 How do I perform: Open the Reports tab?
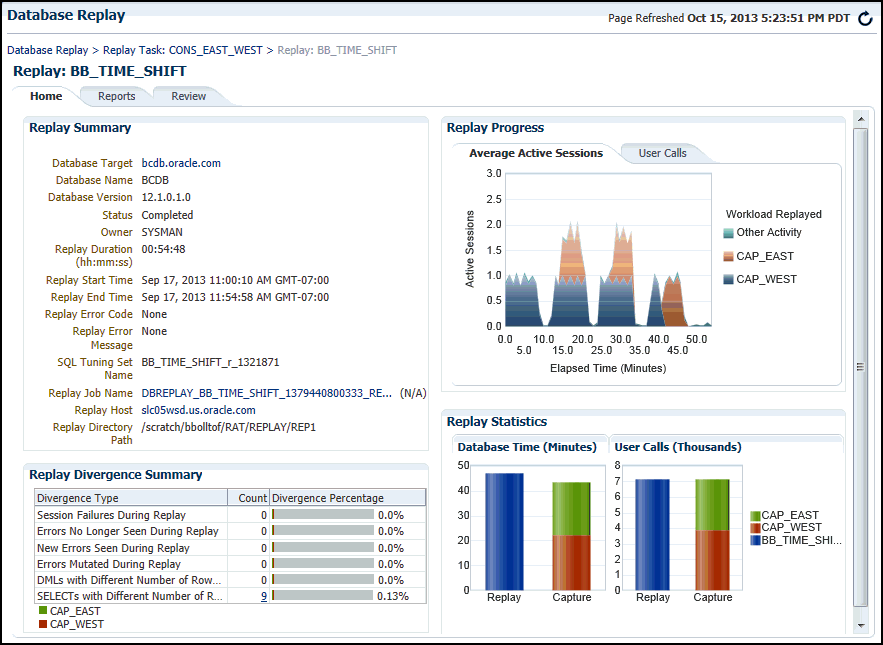point(116,96)
